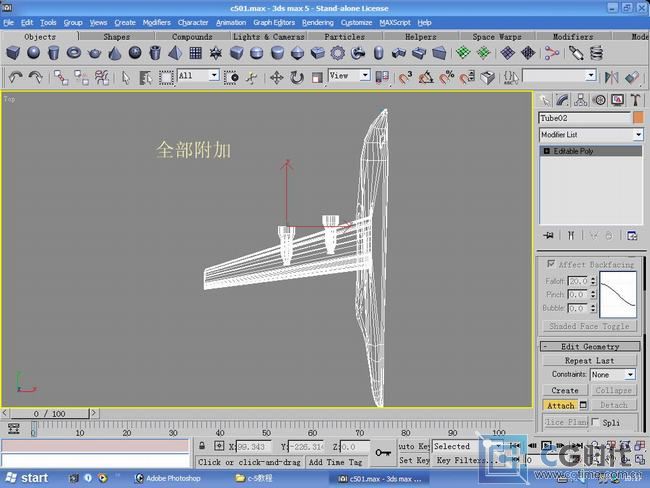650x488 pixels.
Task: Click the Redo arrow icon
Action: point(36,77)
